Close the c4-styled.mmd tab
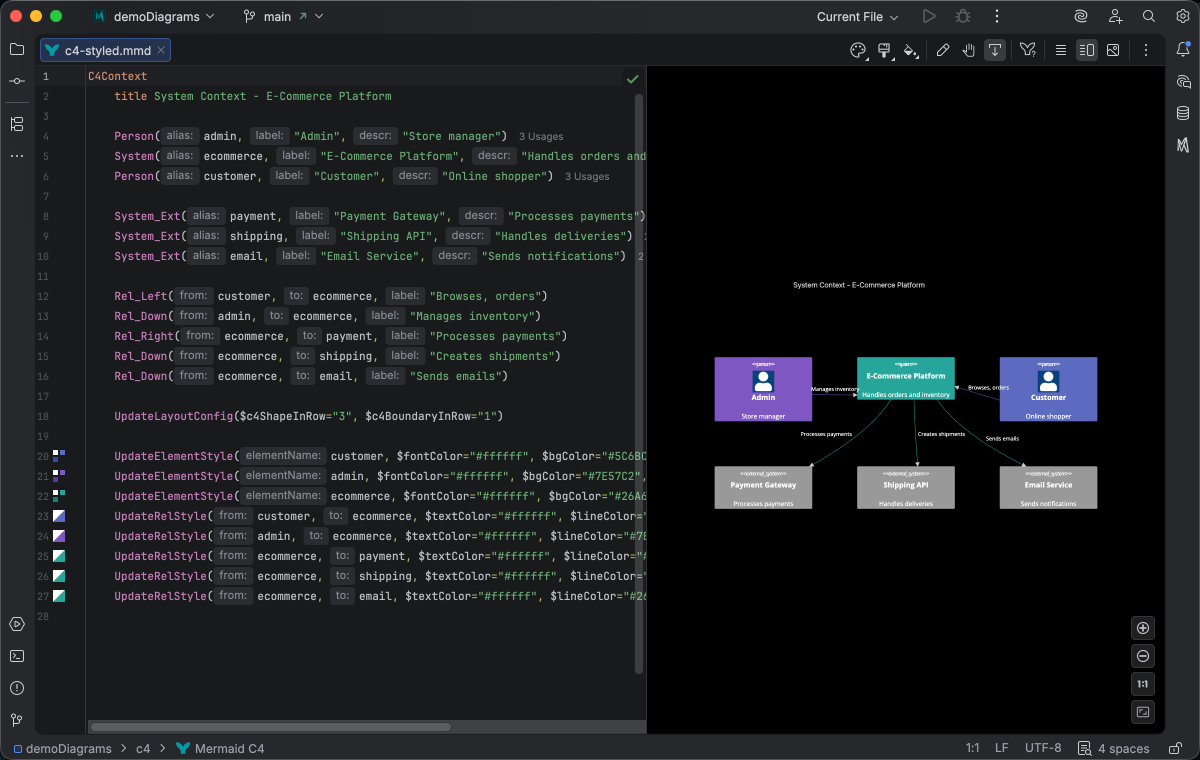This screenshot has width=1200, height=760. point(162,50)
